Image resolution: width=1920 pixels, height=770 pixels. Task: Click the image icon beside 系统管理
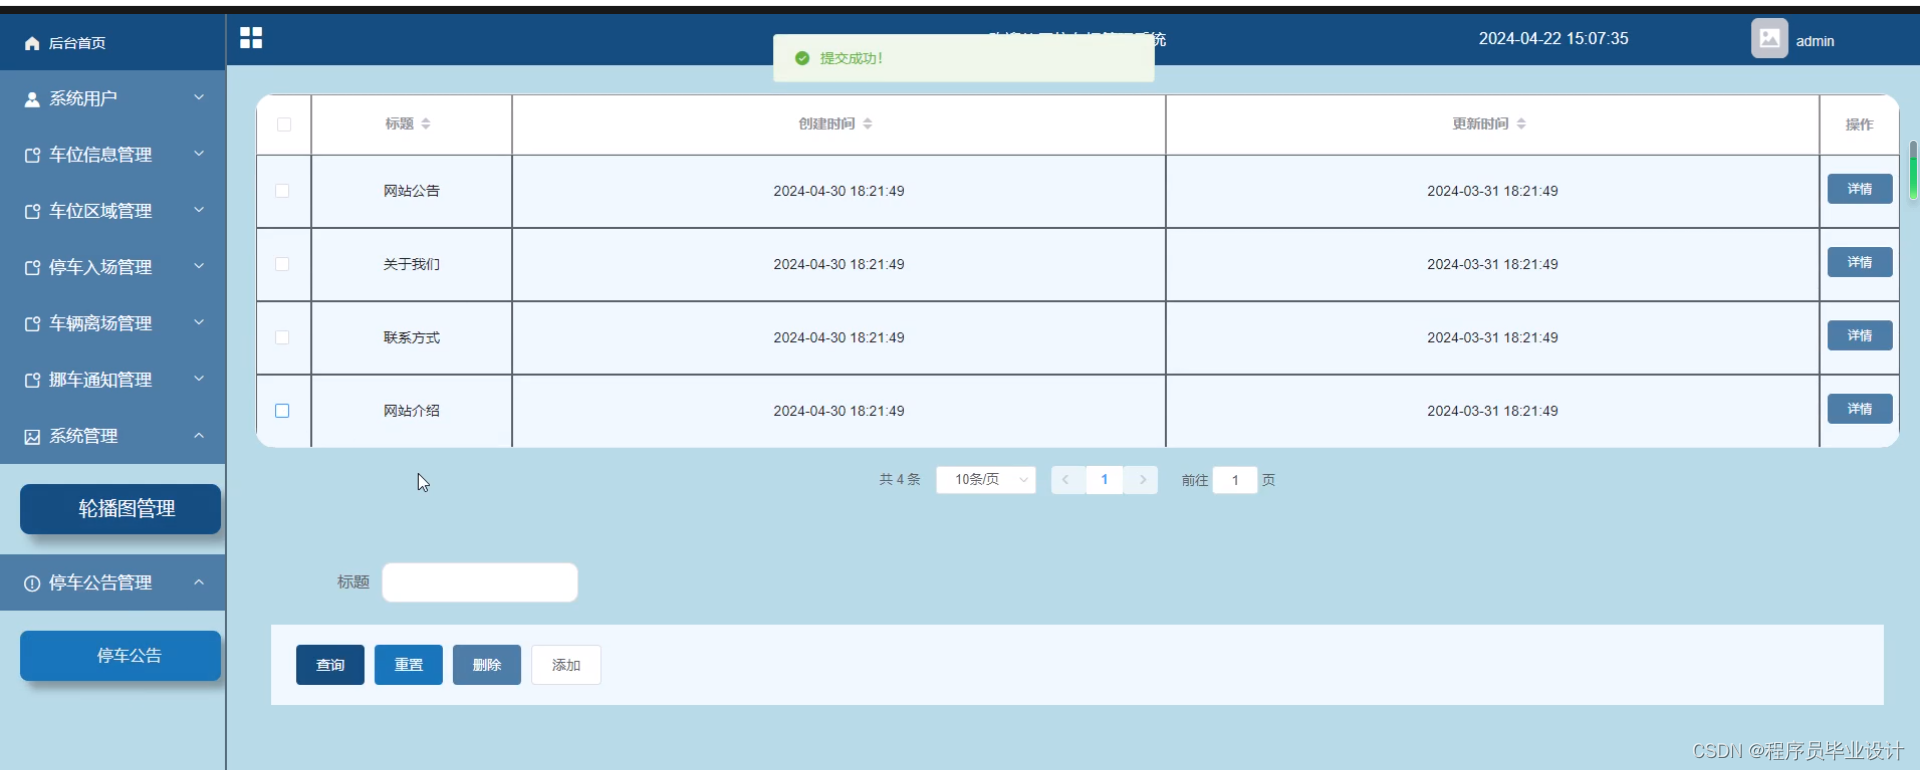pyautogui.click(x=32, y=436)
